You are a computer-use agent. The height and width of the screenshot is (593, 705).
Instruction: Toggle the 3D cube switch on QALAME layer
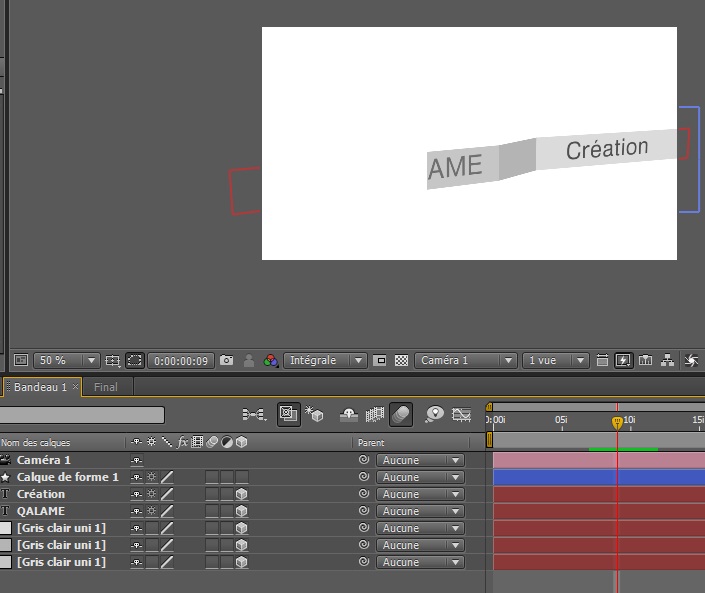click(x=241, y=511)
